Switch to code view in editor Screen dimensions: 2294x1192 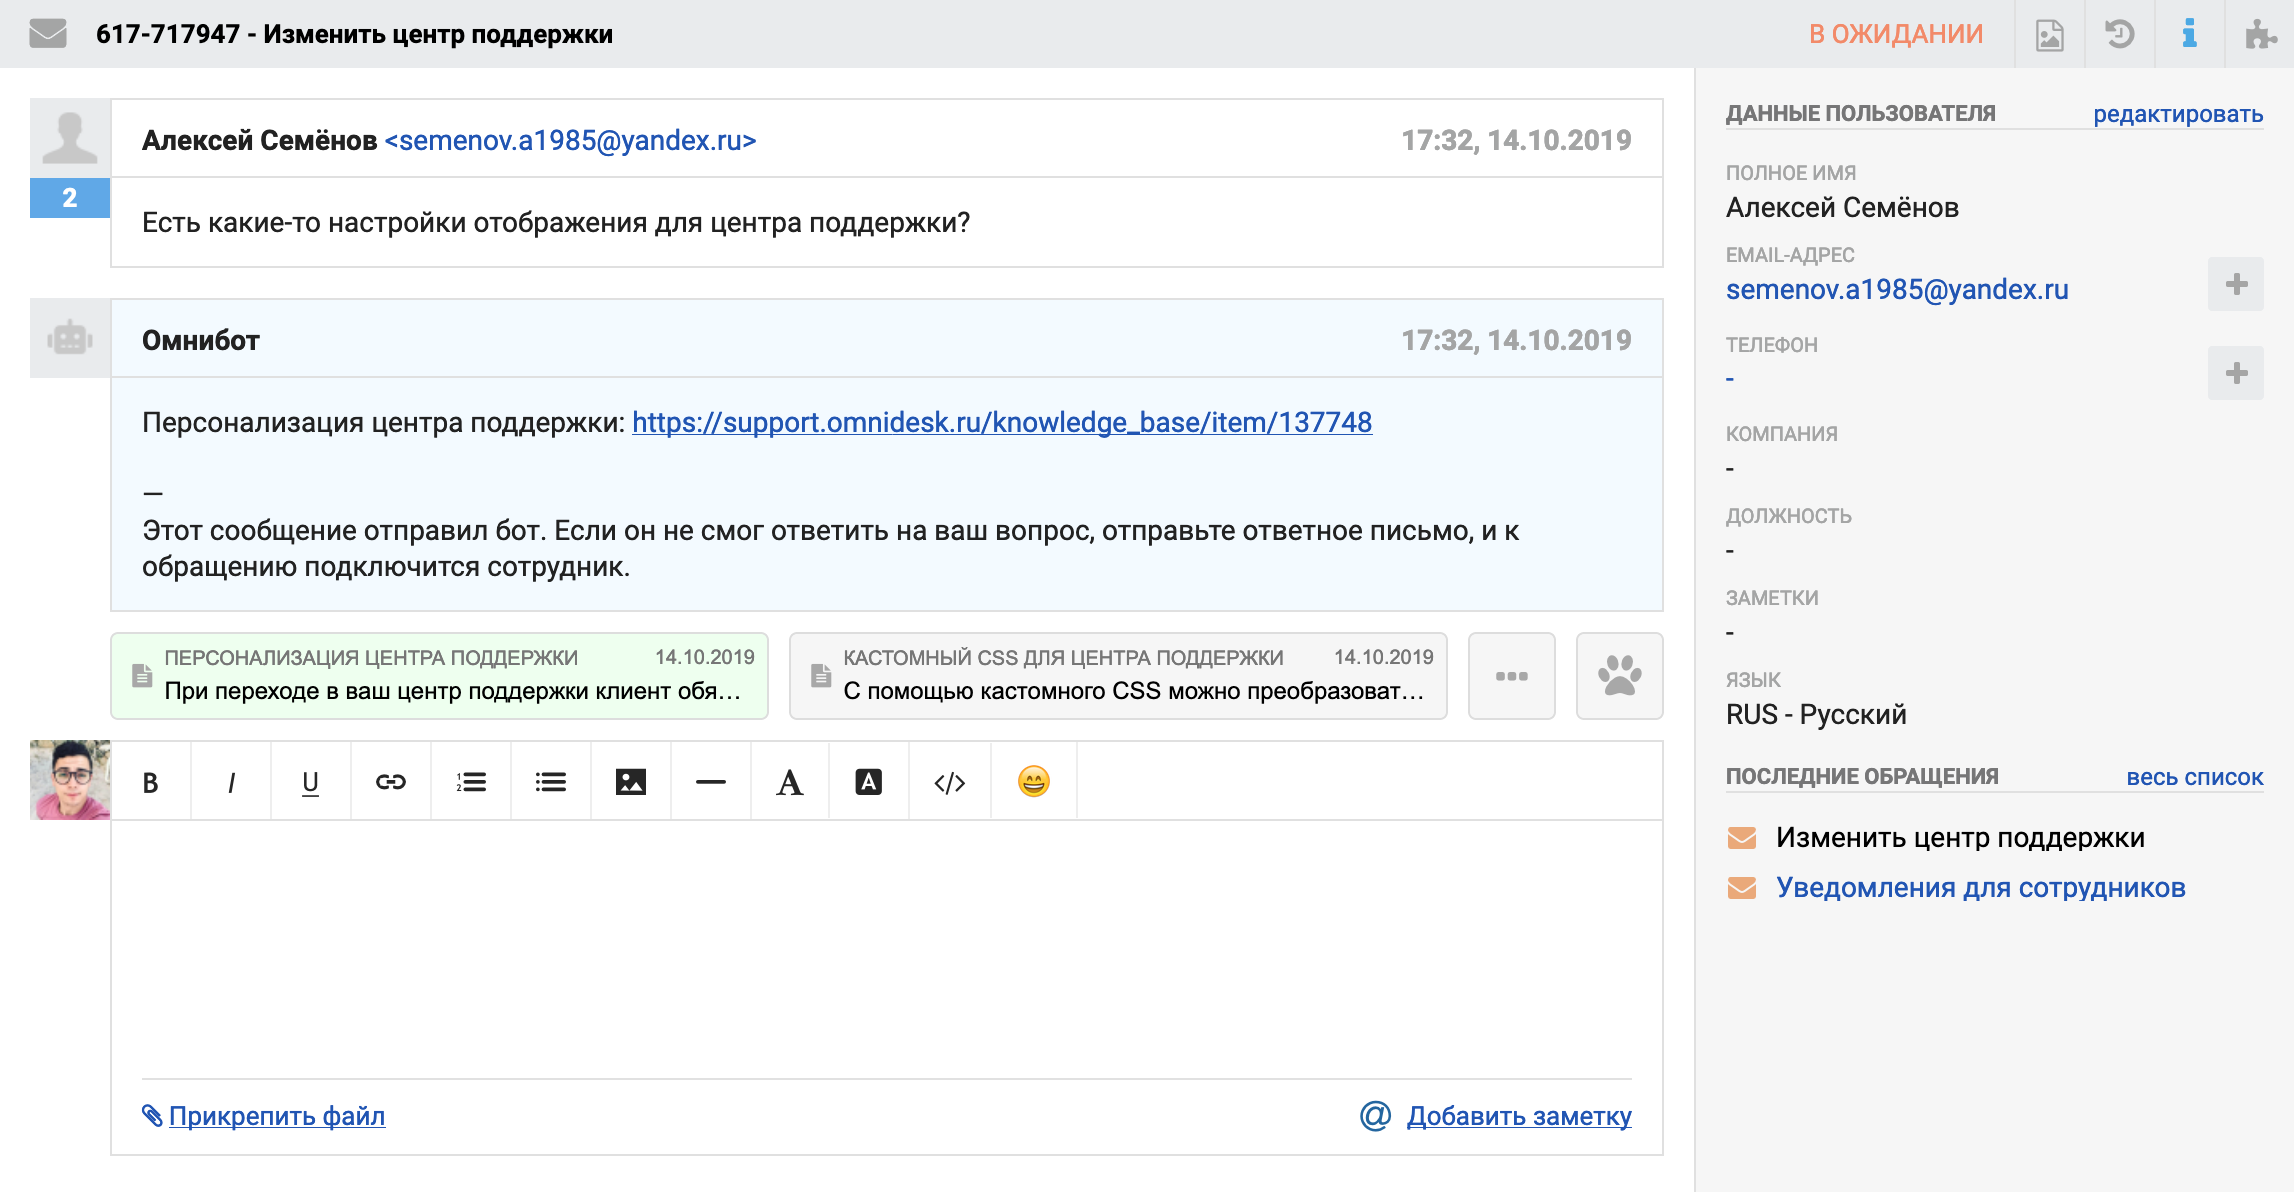point(950,782)
